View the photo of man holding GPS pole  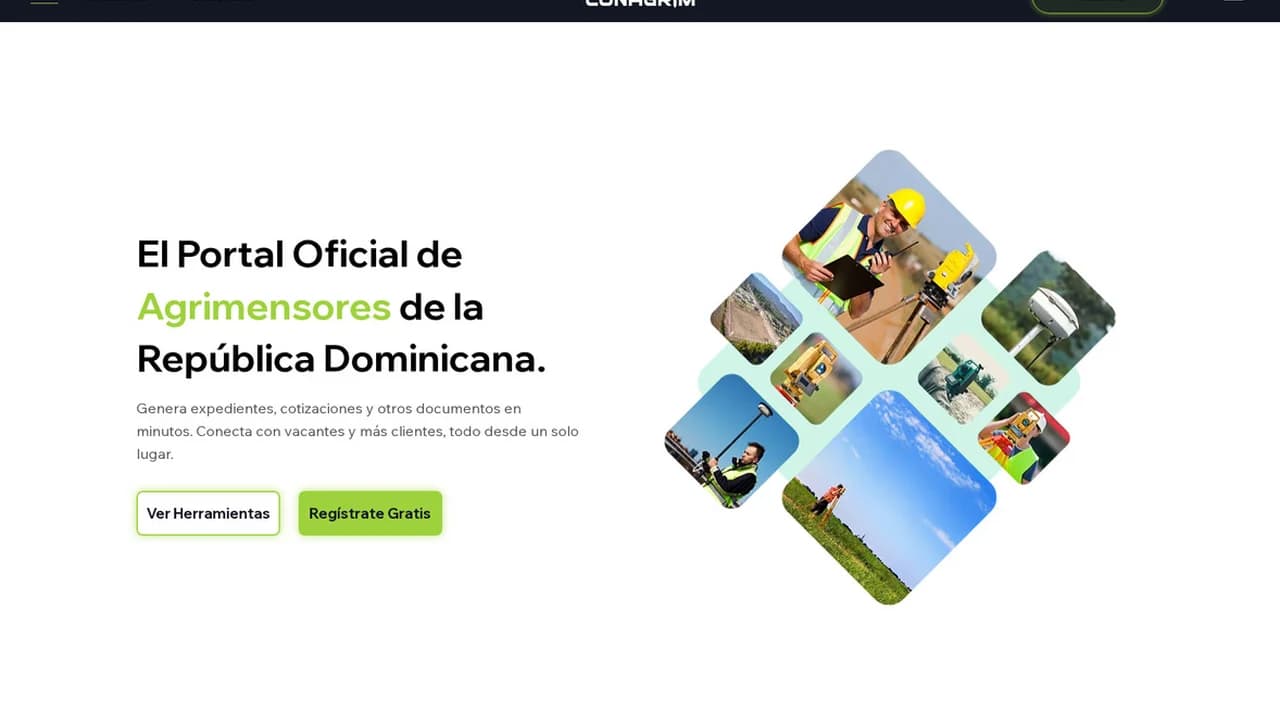pyautogui.click(x=732, y=441)
